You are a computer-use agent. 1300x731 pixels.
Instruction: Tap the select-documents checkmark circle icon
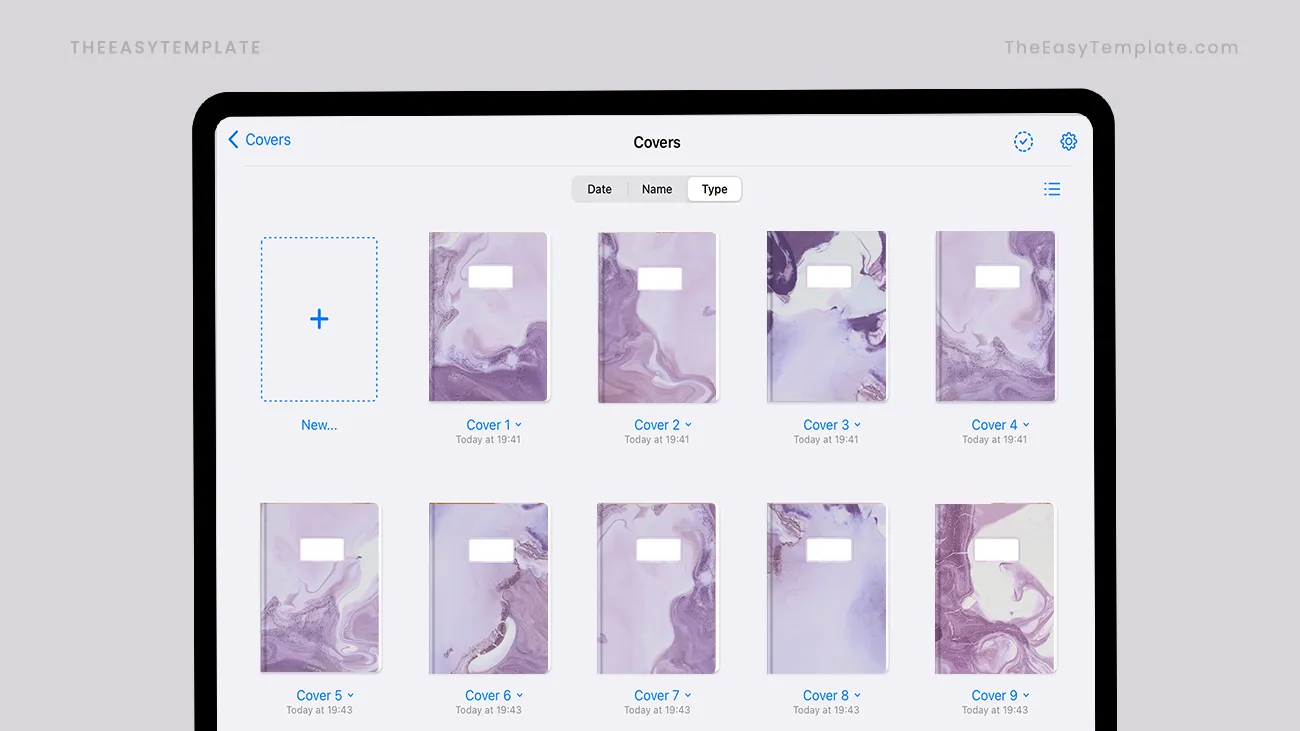click(x=1023, y=142)
